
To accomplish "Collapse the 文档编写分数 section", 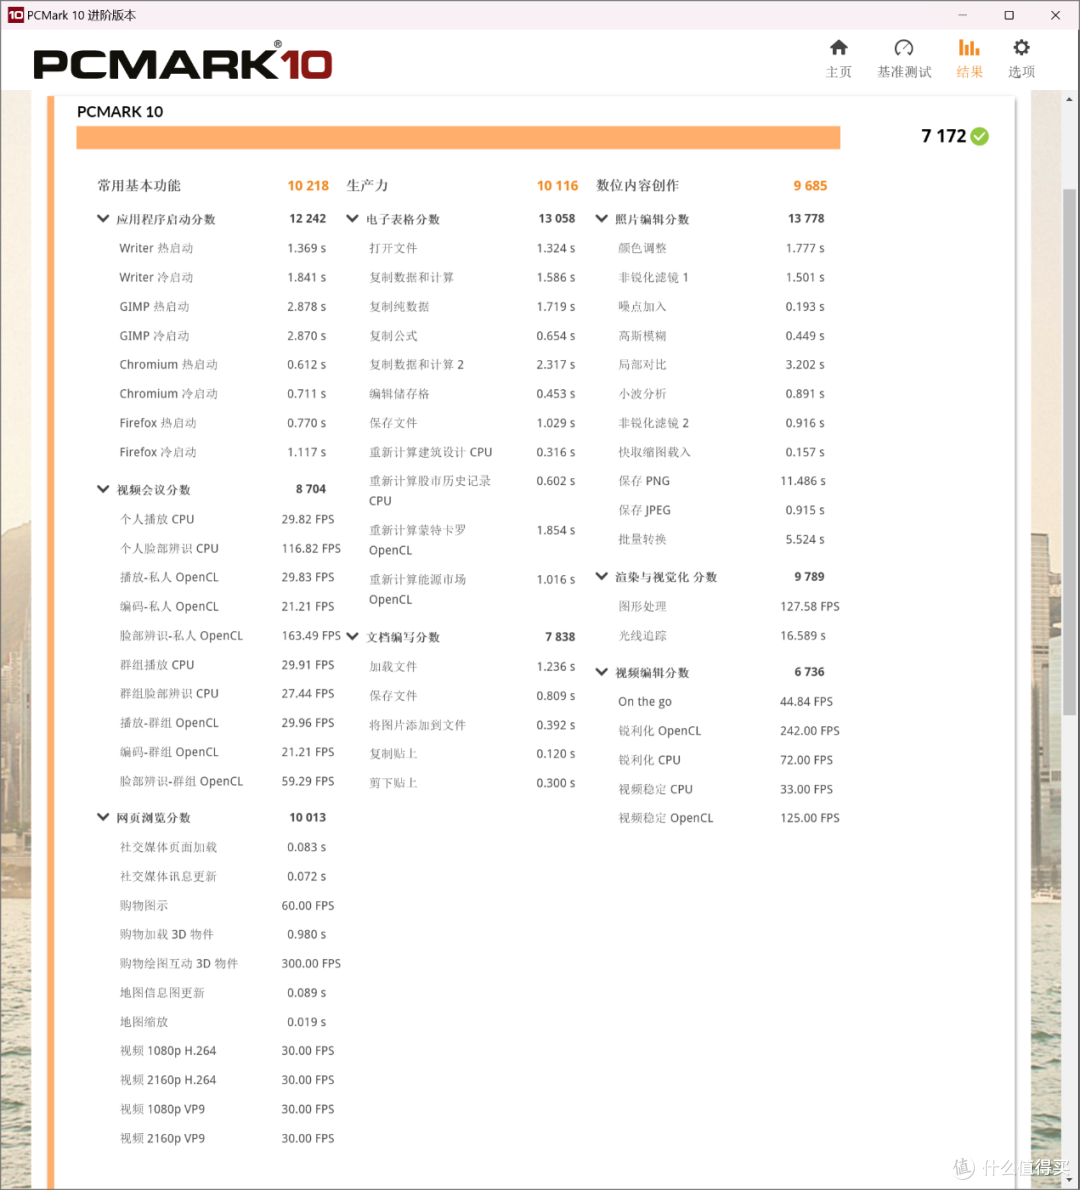I will pyautogui.click(x=352, y=636).
